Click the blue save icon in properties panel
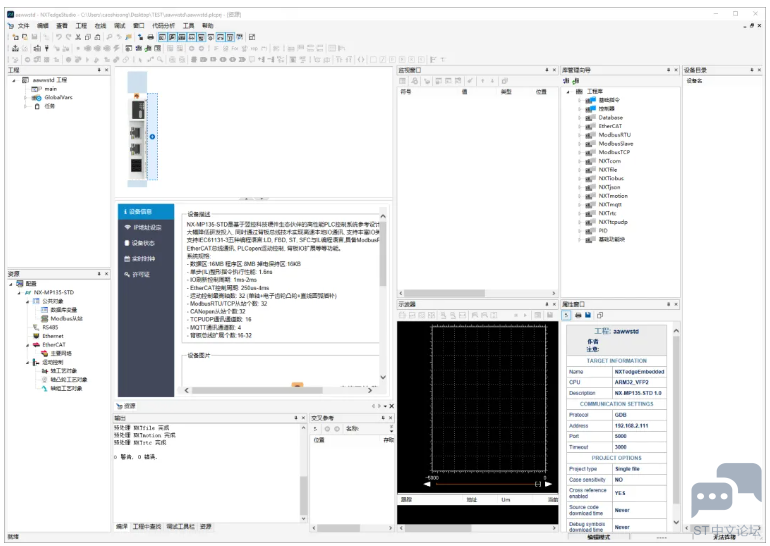 click(588, 315)
